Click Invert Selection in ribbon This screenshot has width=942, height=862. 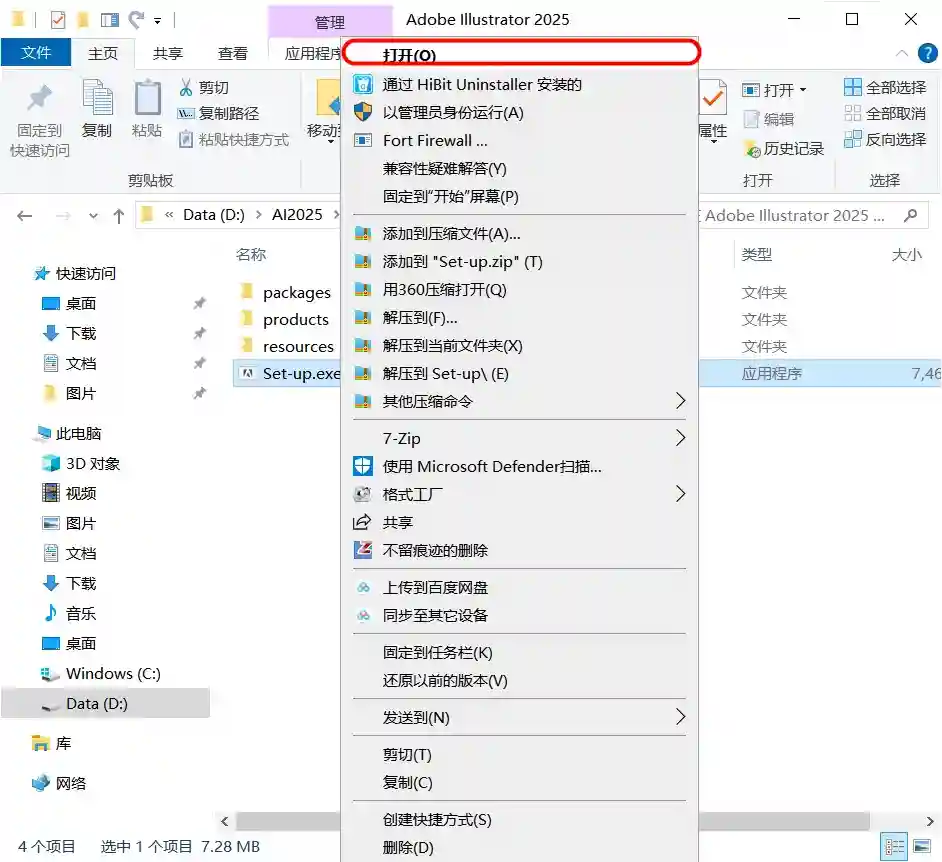pyautogui.click(x=885, y=140)
